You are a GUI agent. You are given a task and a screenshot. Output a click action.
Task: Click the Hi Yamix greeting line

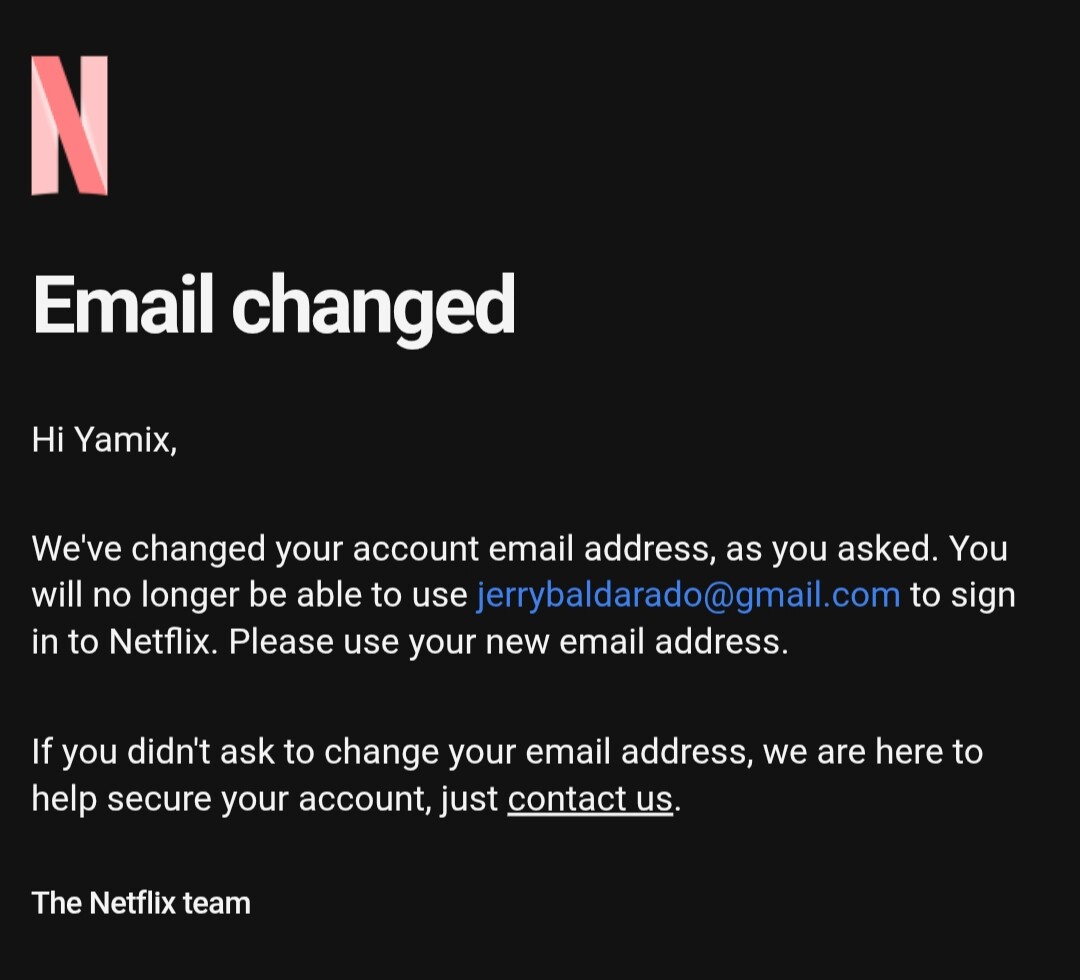pyautogui.click(x=105, y=439)
